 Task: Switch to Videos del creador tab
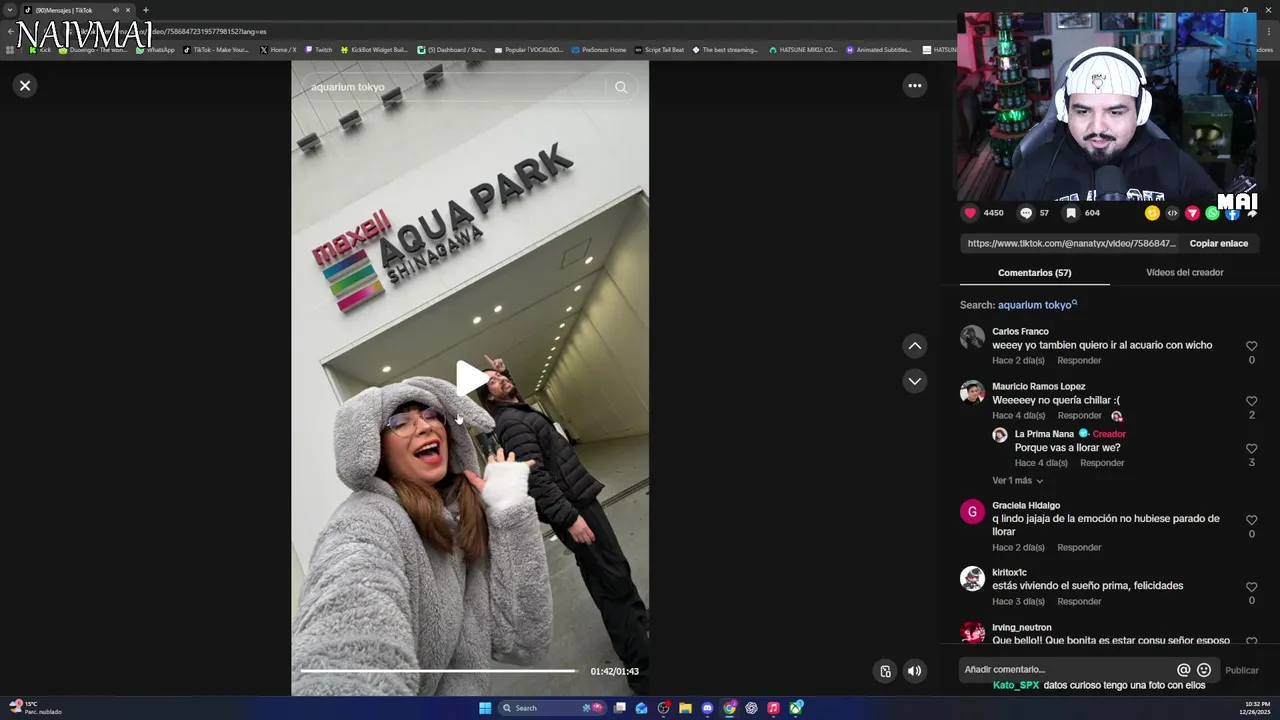[1184, 273]
